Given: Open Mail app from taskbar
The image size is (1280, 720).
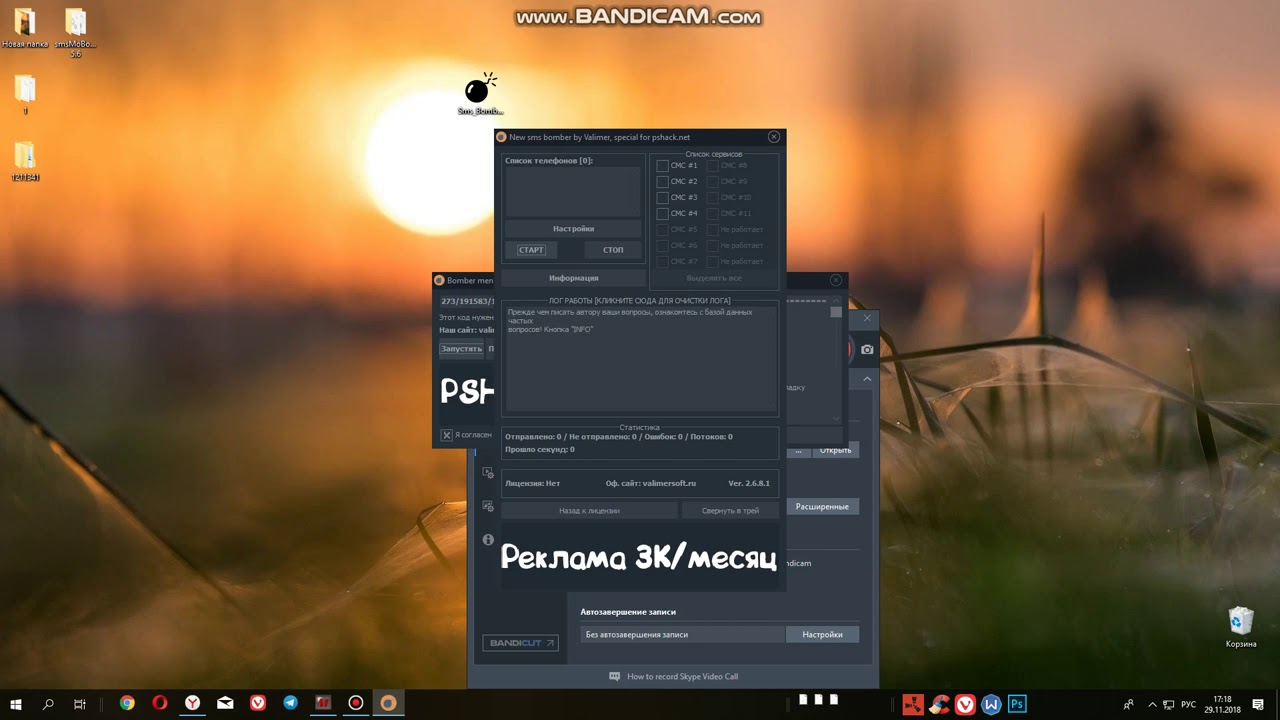Looking at the screenshot, I should click(x=225, y=704).
